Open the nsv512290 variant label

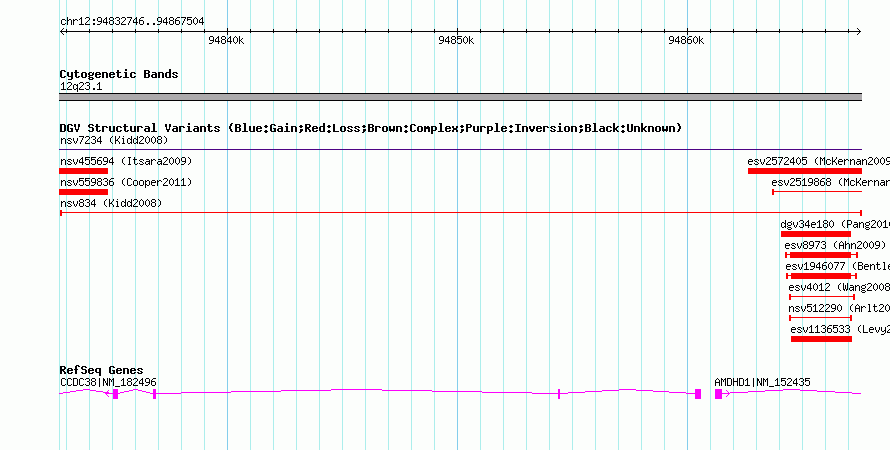tap(839, 308)
